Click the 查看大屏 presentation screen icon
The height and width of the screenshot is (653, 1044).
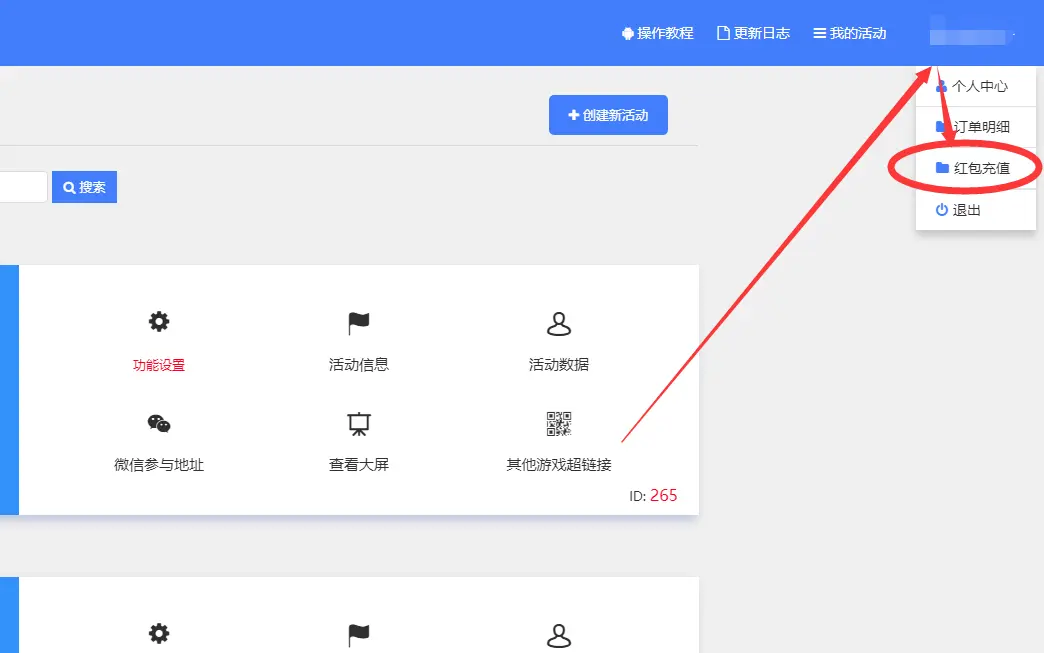click(x=359, y=424)
